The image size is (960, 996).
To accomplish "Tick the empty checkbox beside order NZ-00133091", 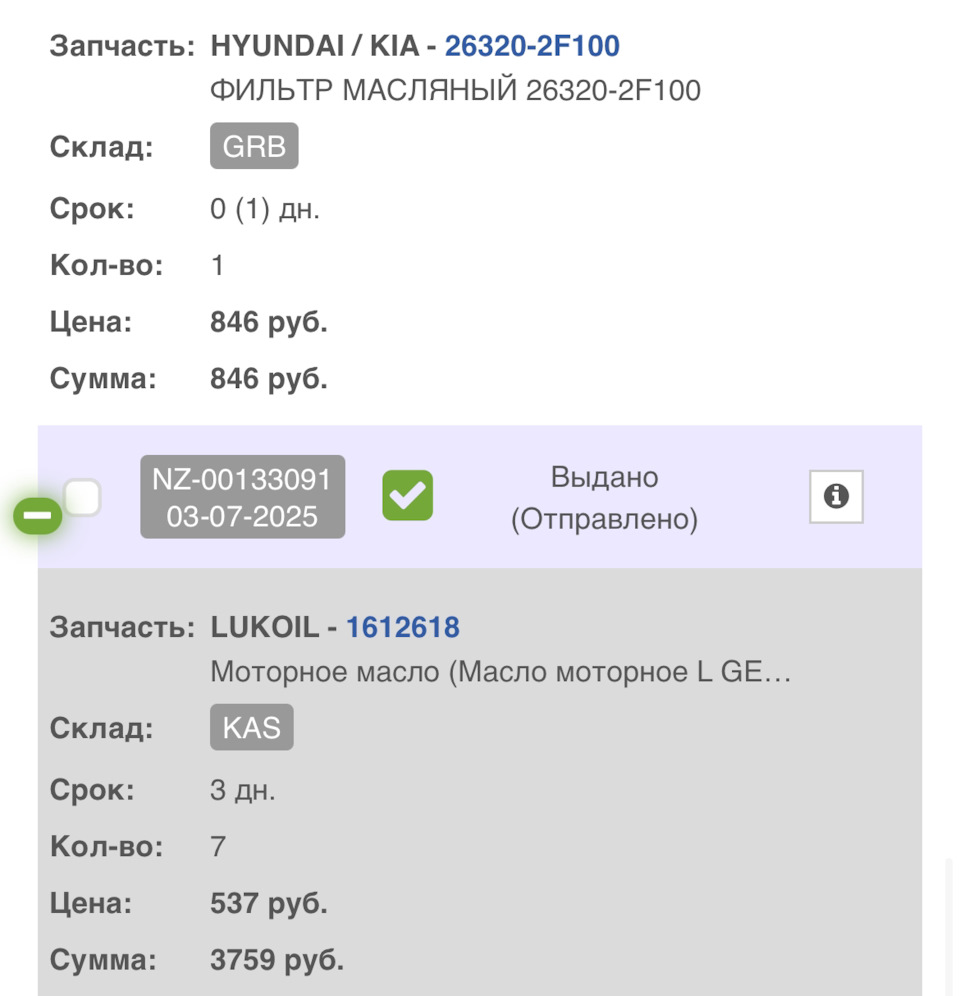I will tap(82, 497).
